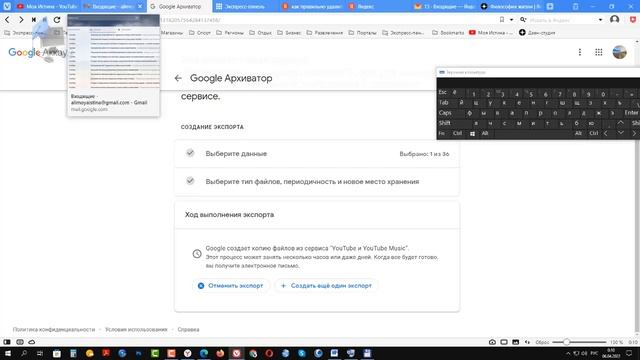
Task: Click Создать ещё один экспорт button
Action: coord(326,286)
